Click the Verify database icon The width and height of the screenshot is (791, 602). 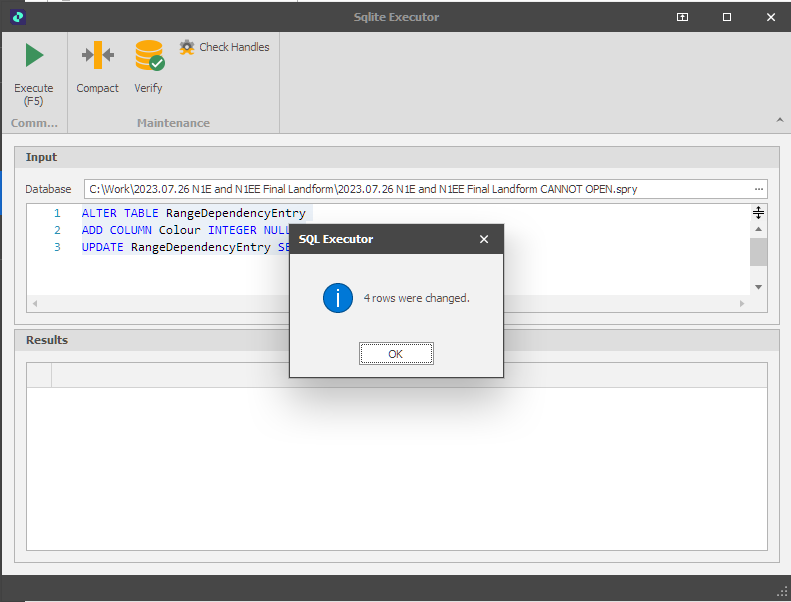[149, 56]
